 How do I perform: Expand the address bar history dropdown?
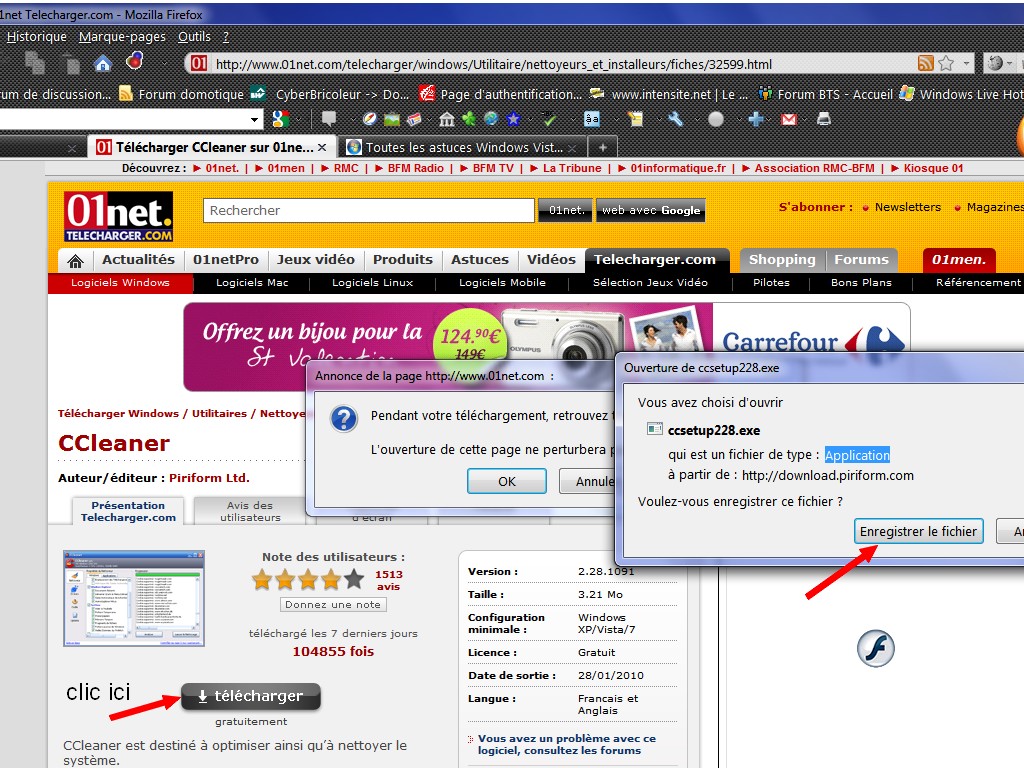pyautogui.click(x=967, y=64)
